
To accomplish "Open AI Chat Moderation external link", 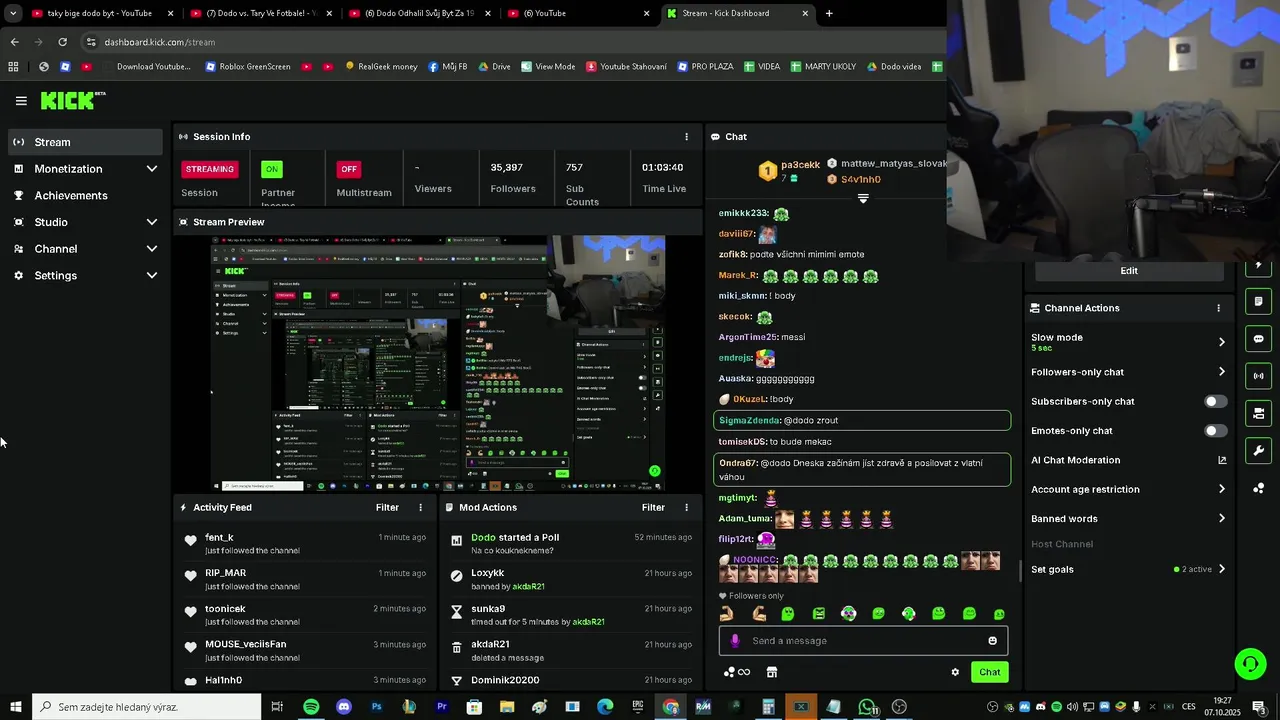I will [x=1222, y=460].
